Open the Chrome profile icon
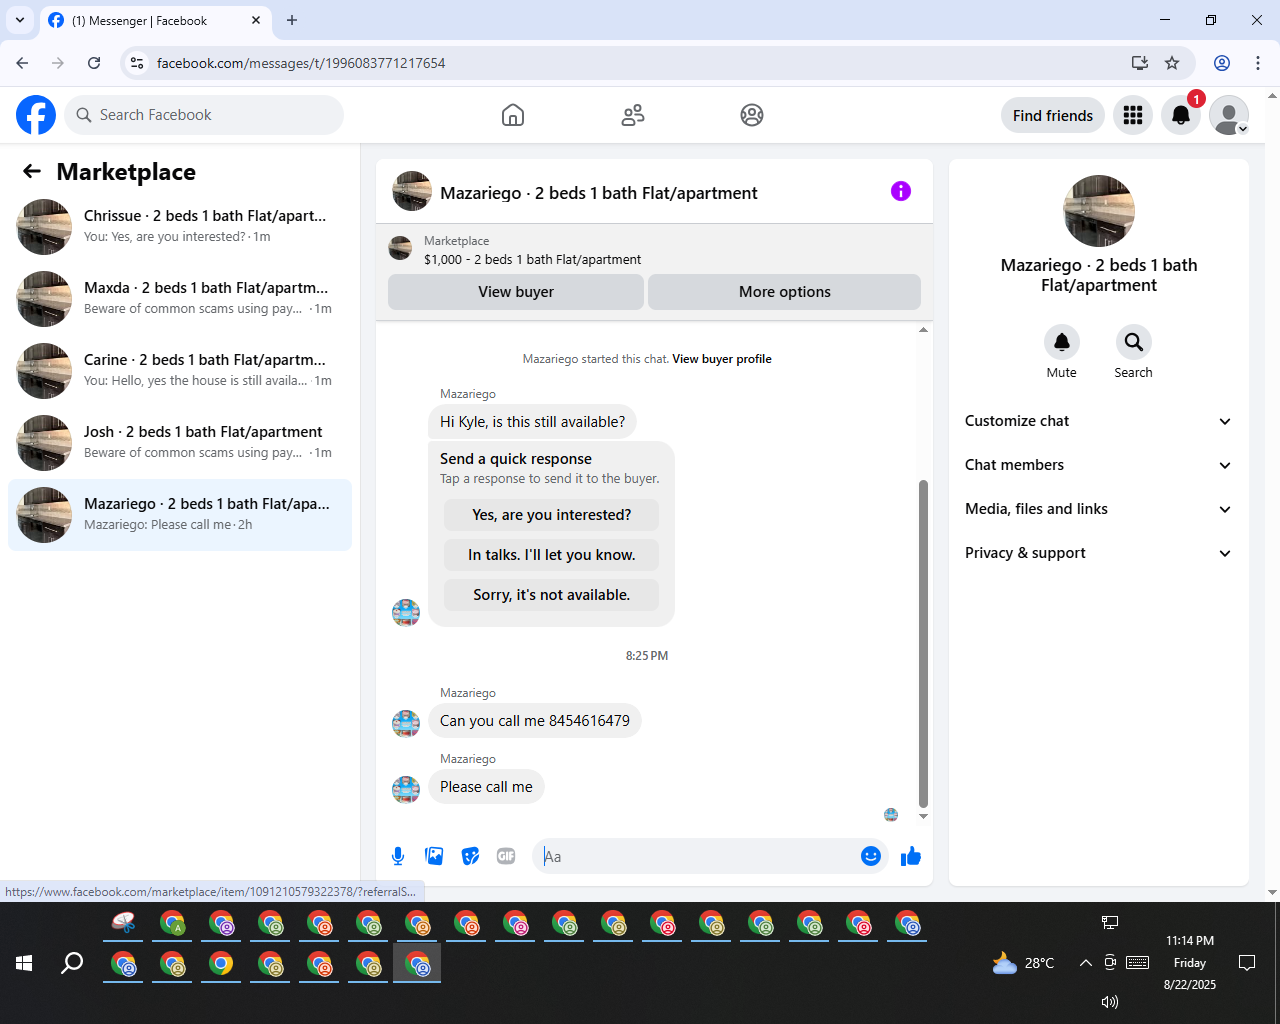 [x=1222, y=63]
